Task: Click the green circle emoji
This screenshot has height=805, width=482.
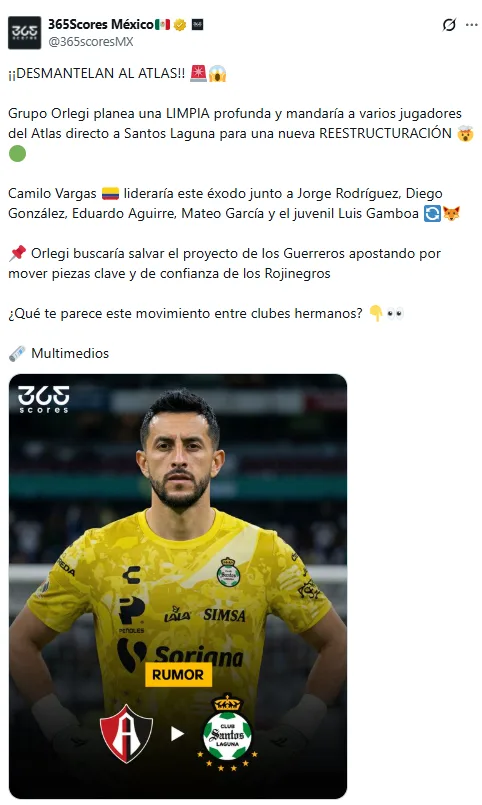Action: 17,154
